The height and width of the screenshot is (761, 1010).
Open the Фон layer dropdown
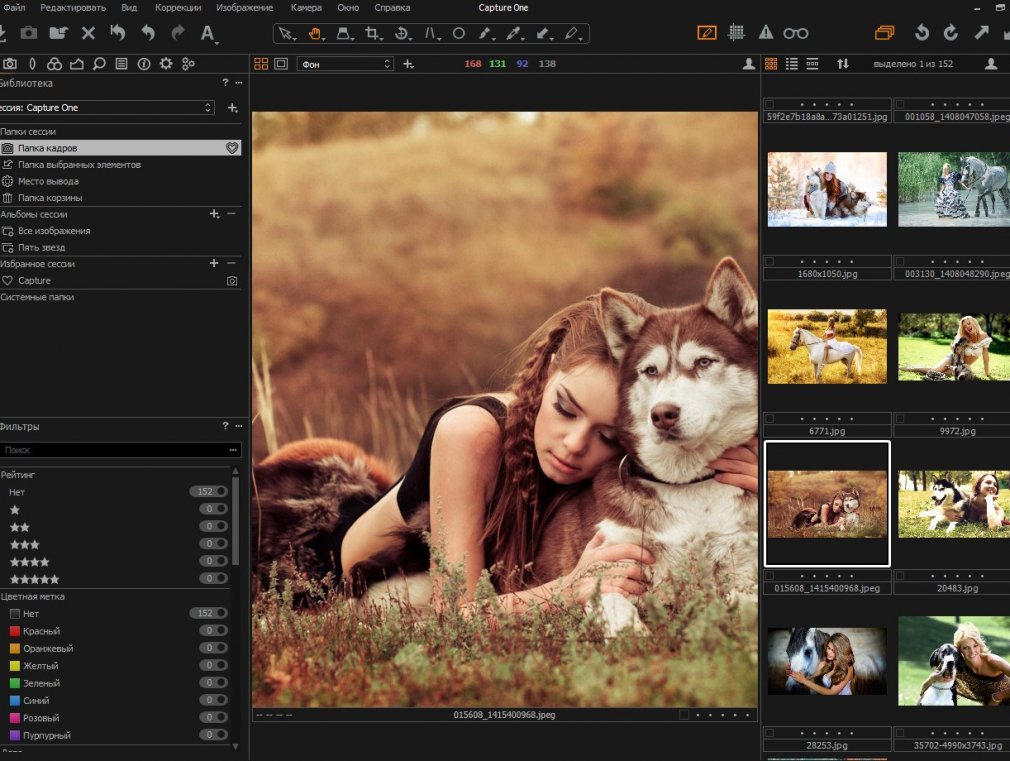(345, 64)
